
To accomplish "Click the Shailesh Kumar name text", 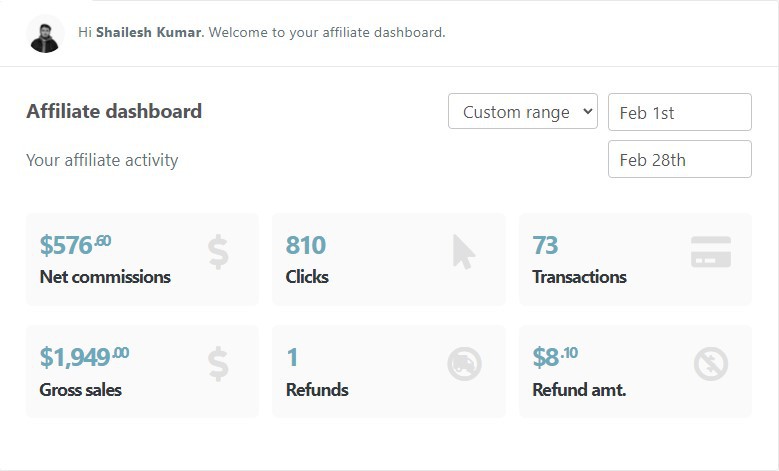I will [x=149, y=32].
